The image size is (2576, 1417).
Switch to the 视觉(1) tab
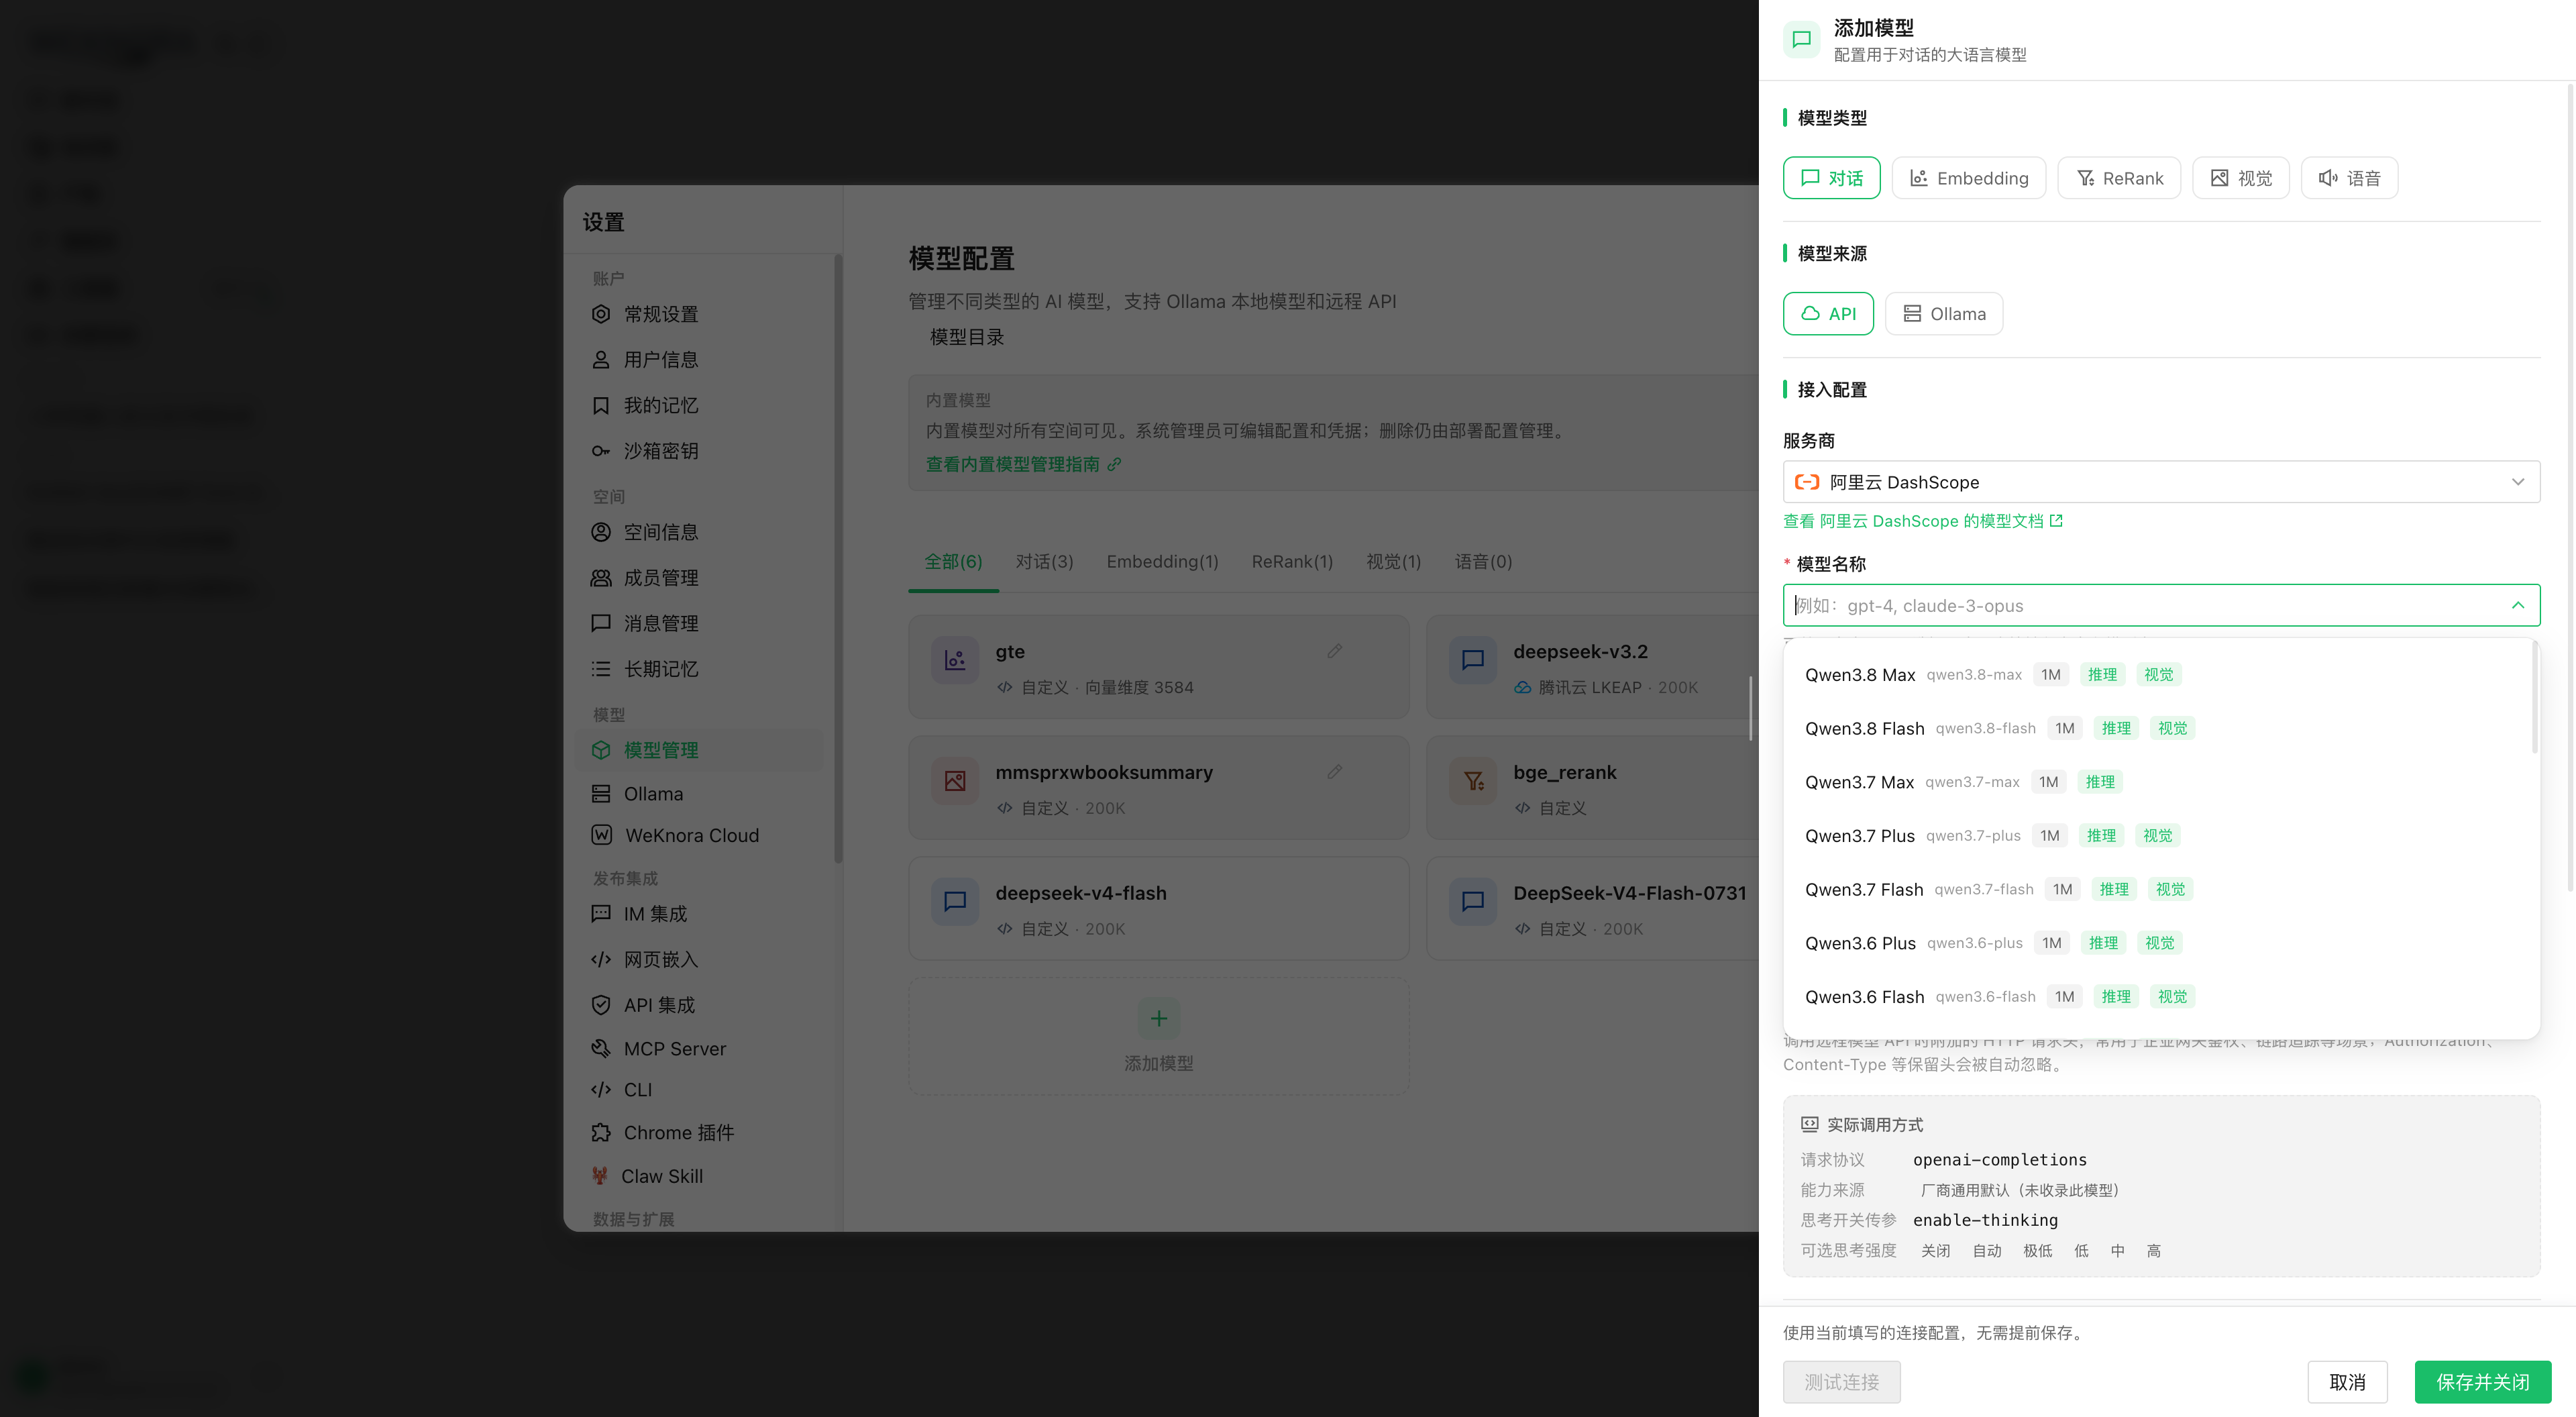pyautogui.click(x=1393, y=562)
